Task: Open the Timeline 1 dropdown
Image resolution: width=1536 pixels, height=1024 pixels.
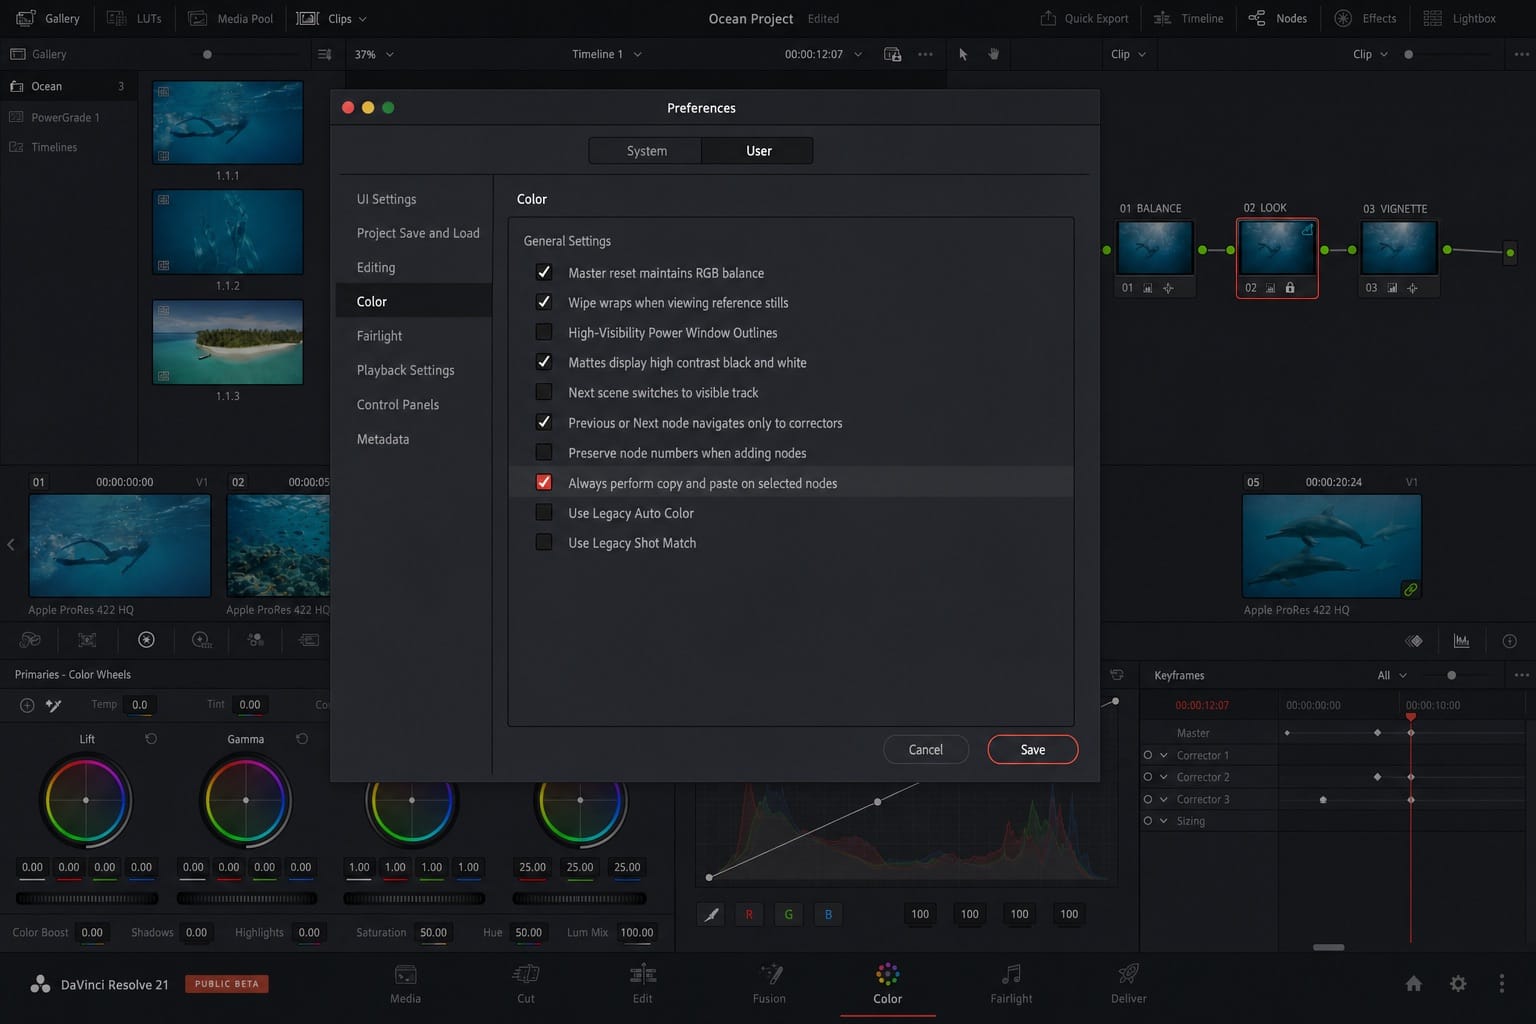Action: tap(607, 54)
